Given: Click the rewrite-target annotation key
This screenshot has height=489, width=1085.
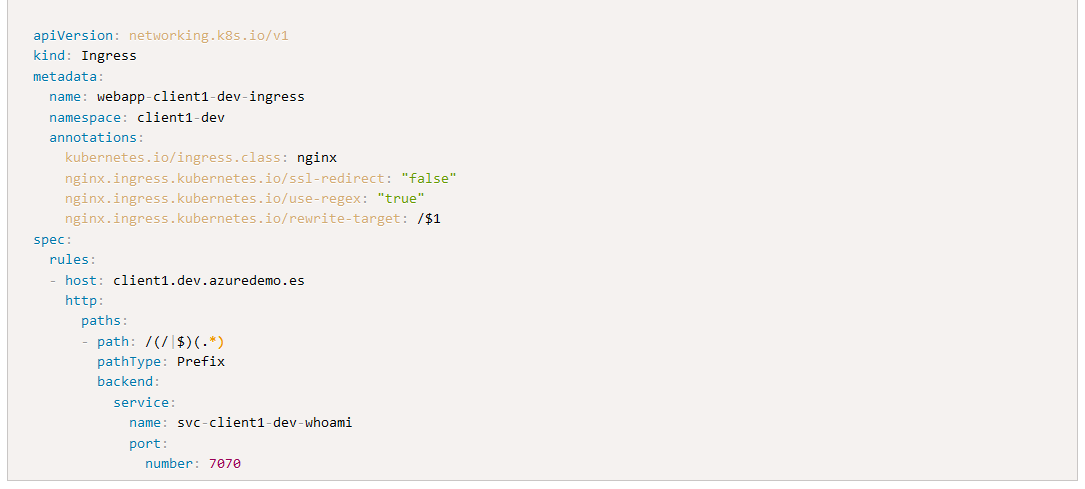Looking at the screenshot, I should [x=233, y=219].
